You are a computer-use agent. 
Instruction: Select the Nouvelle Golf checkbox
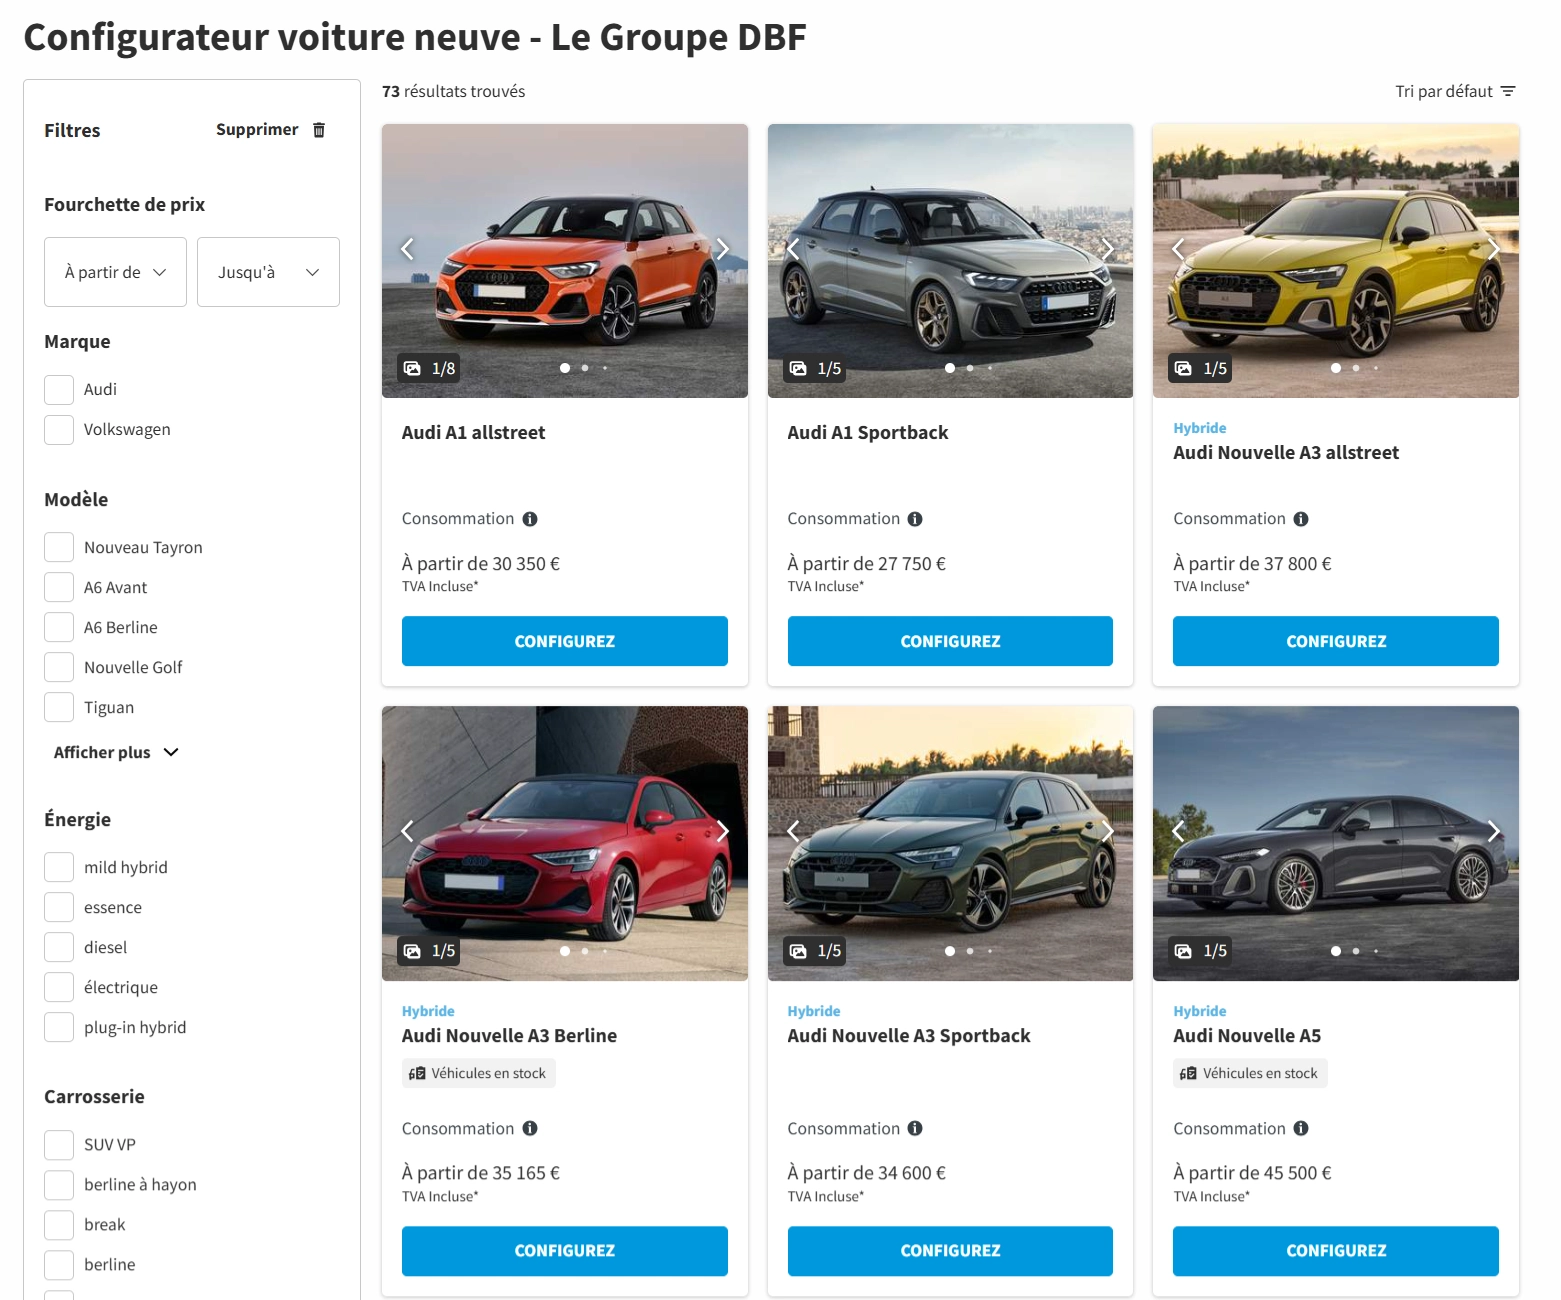59,668
